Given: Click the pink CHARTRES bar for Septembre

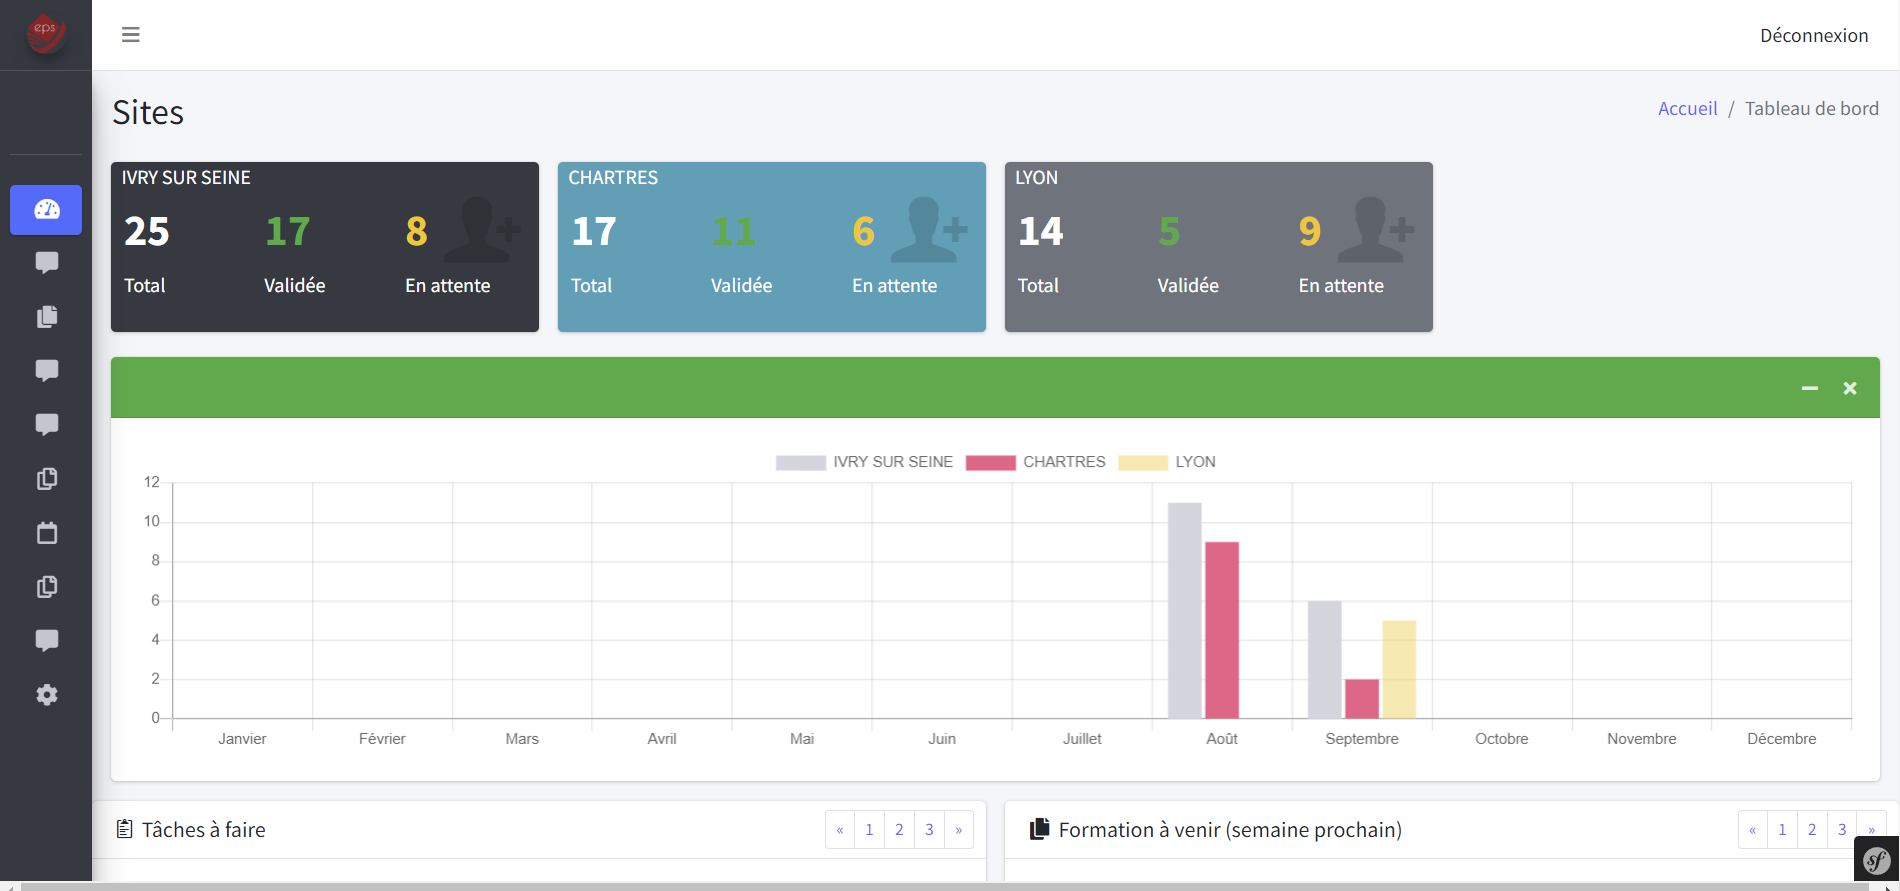Looking at the screenshot, I should point(1362,699).
